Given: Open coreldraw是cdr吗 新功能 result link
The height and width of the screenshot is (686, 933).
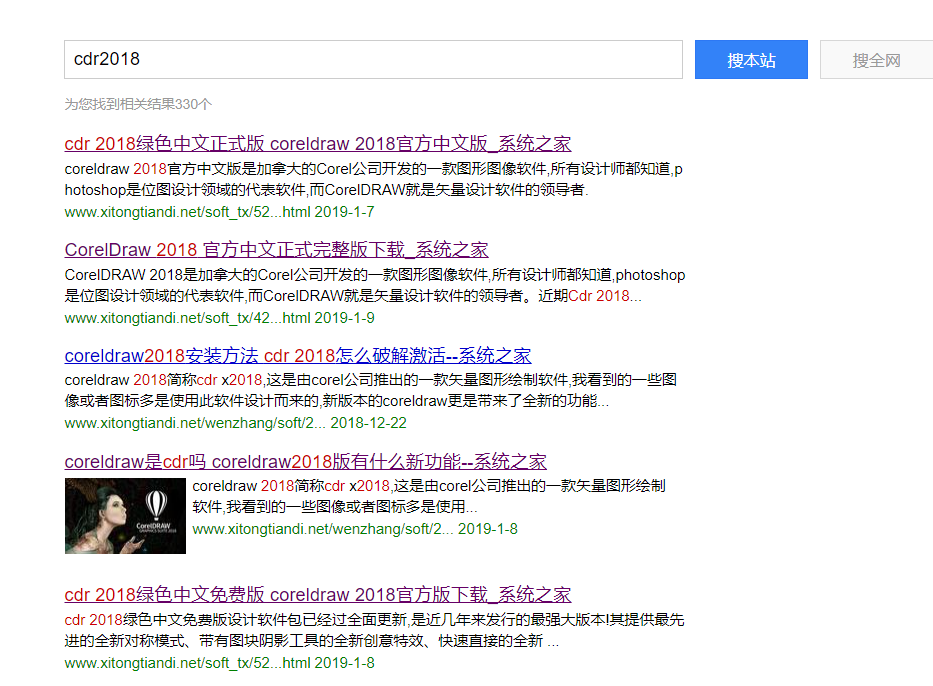Looking at the screenshot, I should click(x=305, y=462).
